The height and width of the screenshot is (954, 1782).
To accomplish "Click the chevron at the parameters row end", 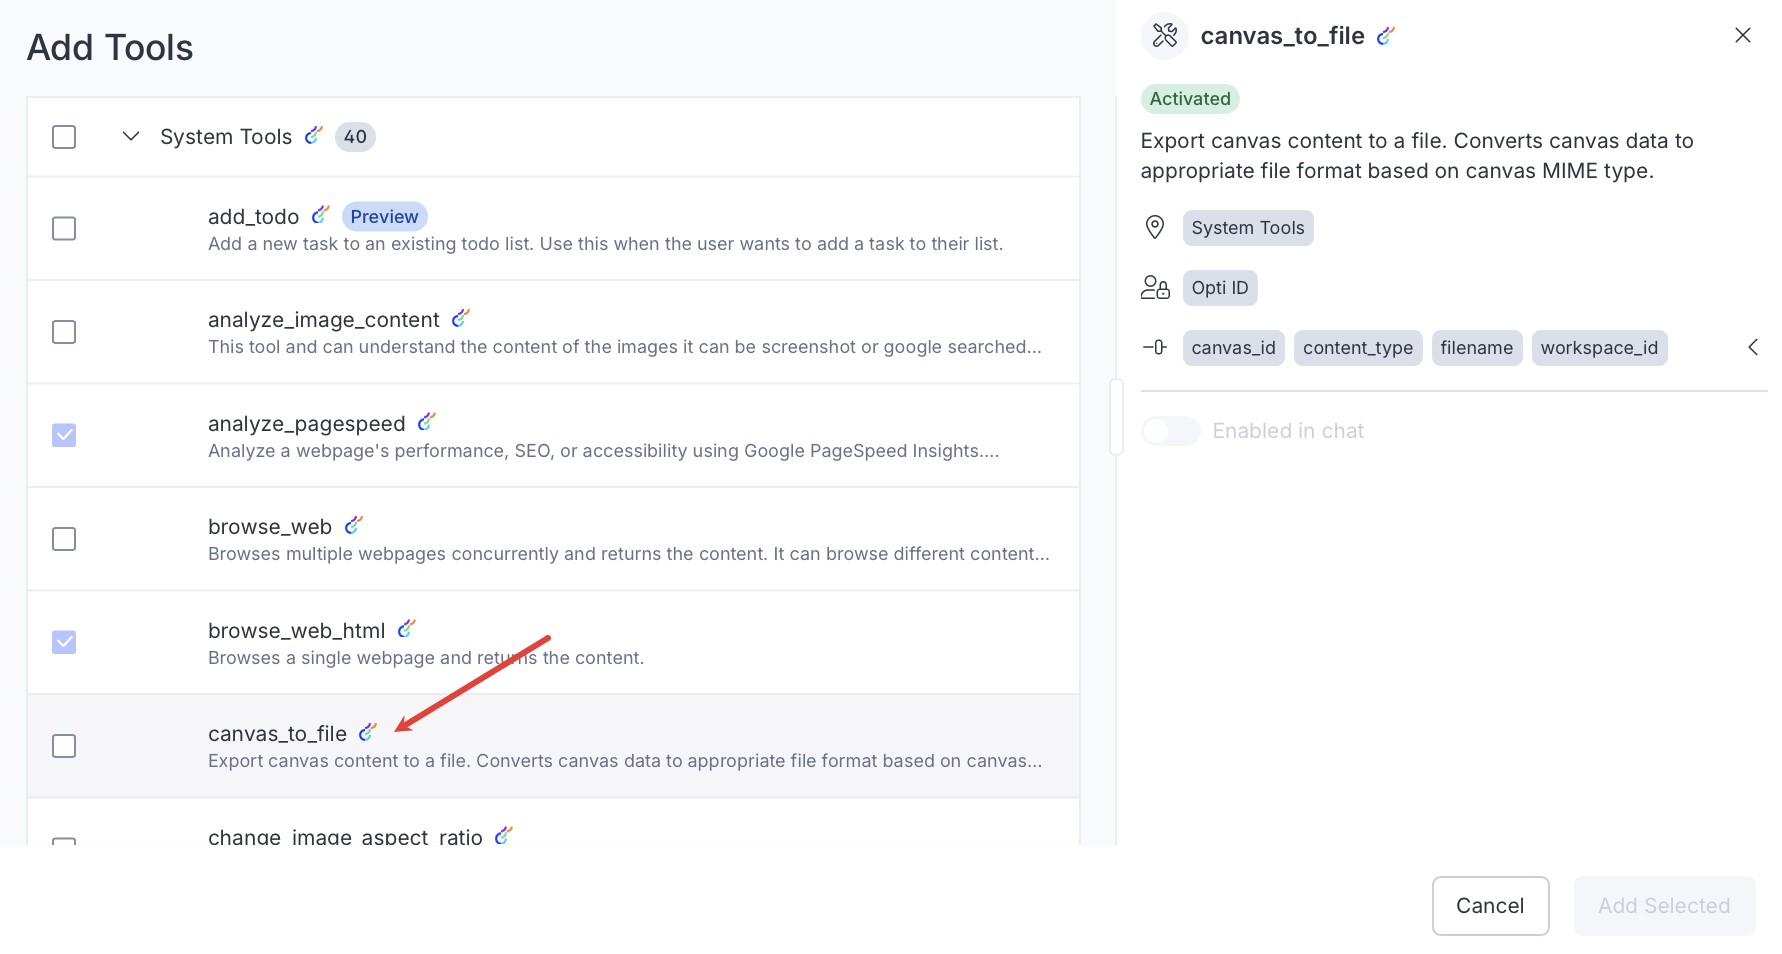I will point(1752,348).
